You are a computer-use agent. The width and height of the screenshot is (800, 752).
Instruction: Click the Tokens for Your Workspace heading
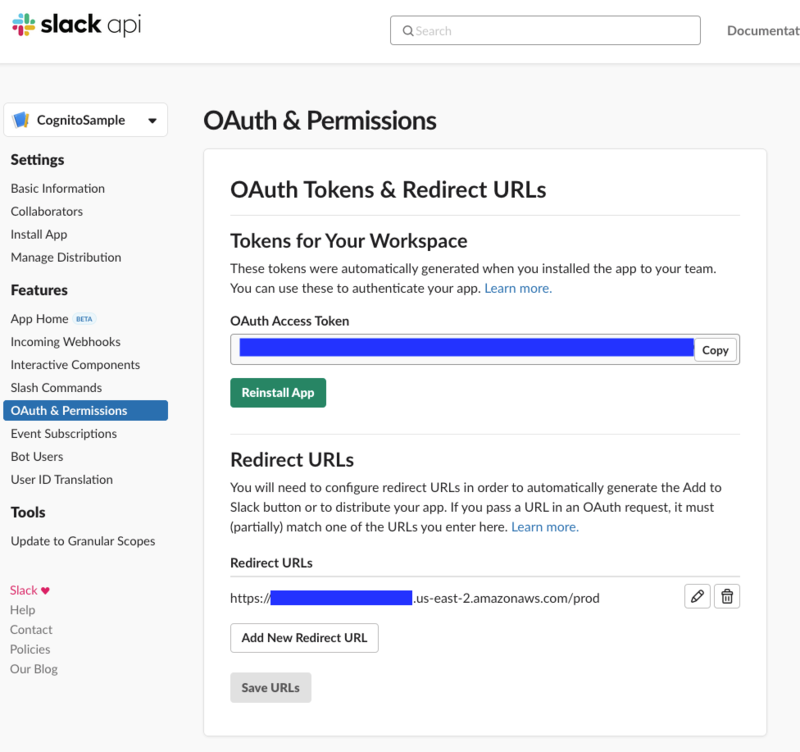pos(348,241)
